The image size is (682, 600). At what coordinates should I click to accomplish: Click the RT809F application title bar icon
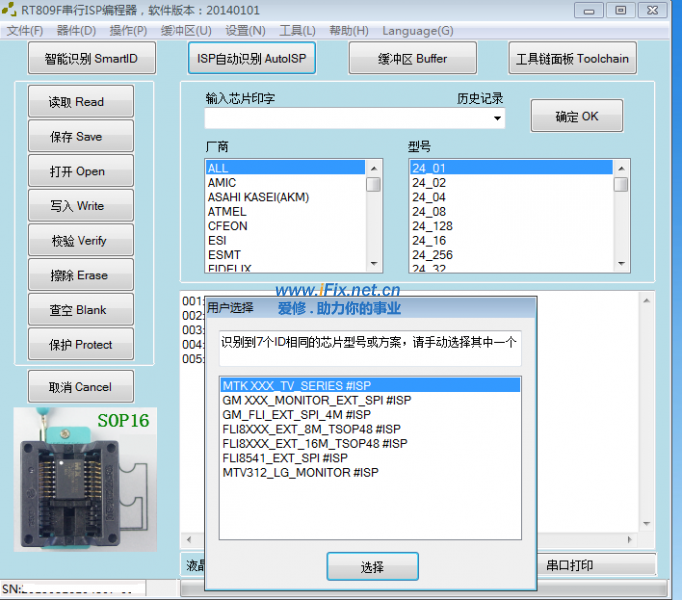click(9, 9)
